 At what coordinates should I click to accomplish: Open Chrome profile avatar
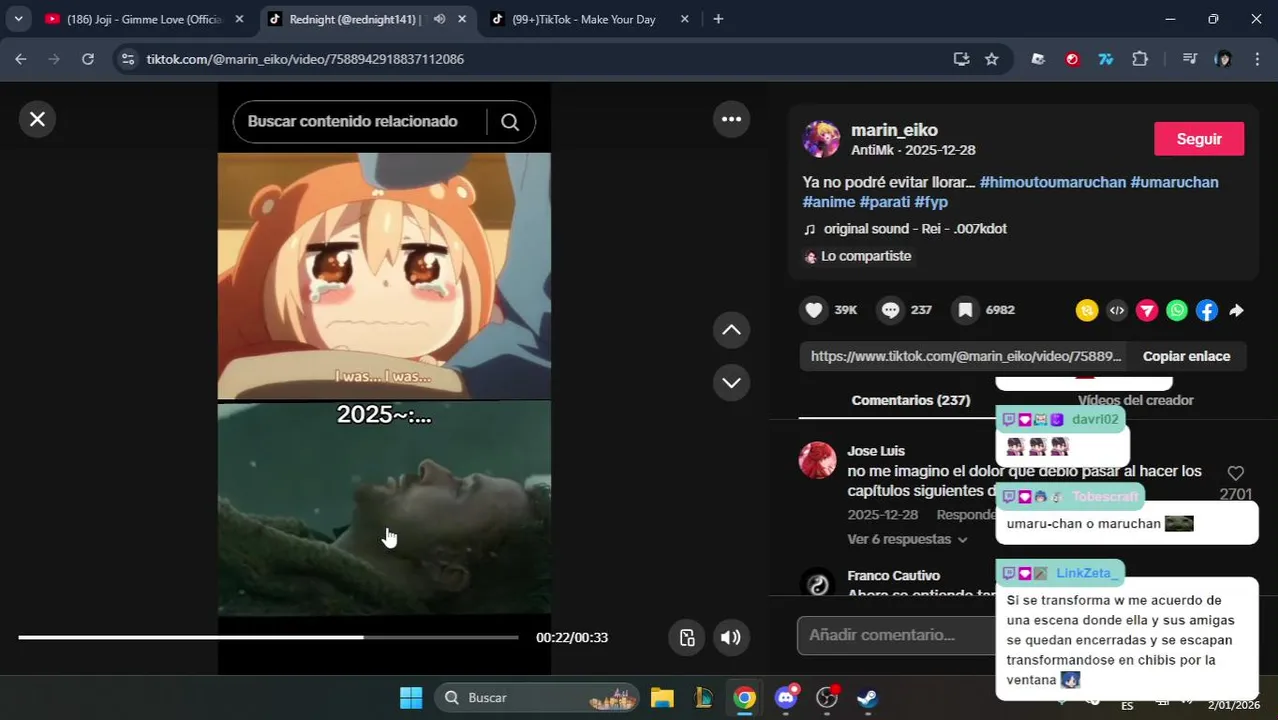tap(1223, 59)
